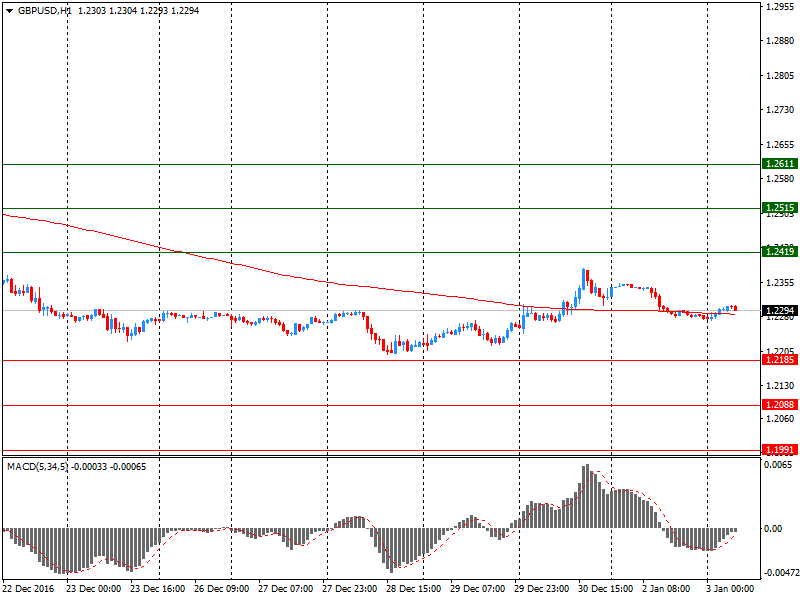Image resolution: width=800 pixels, height=600 pixels.
Task: Select the 27 Dec 23:00 time label
Action: pyautogui.click(x=349, y=589)
